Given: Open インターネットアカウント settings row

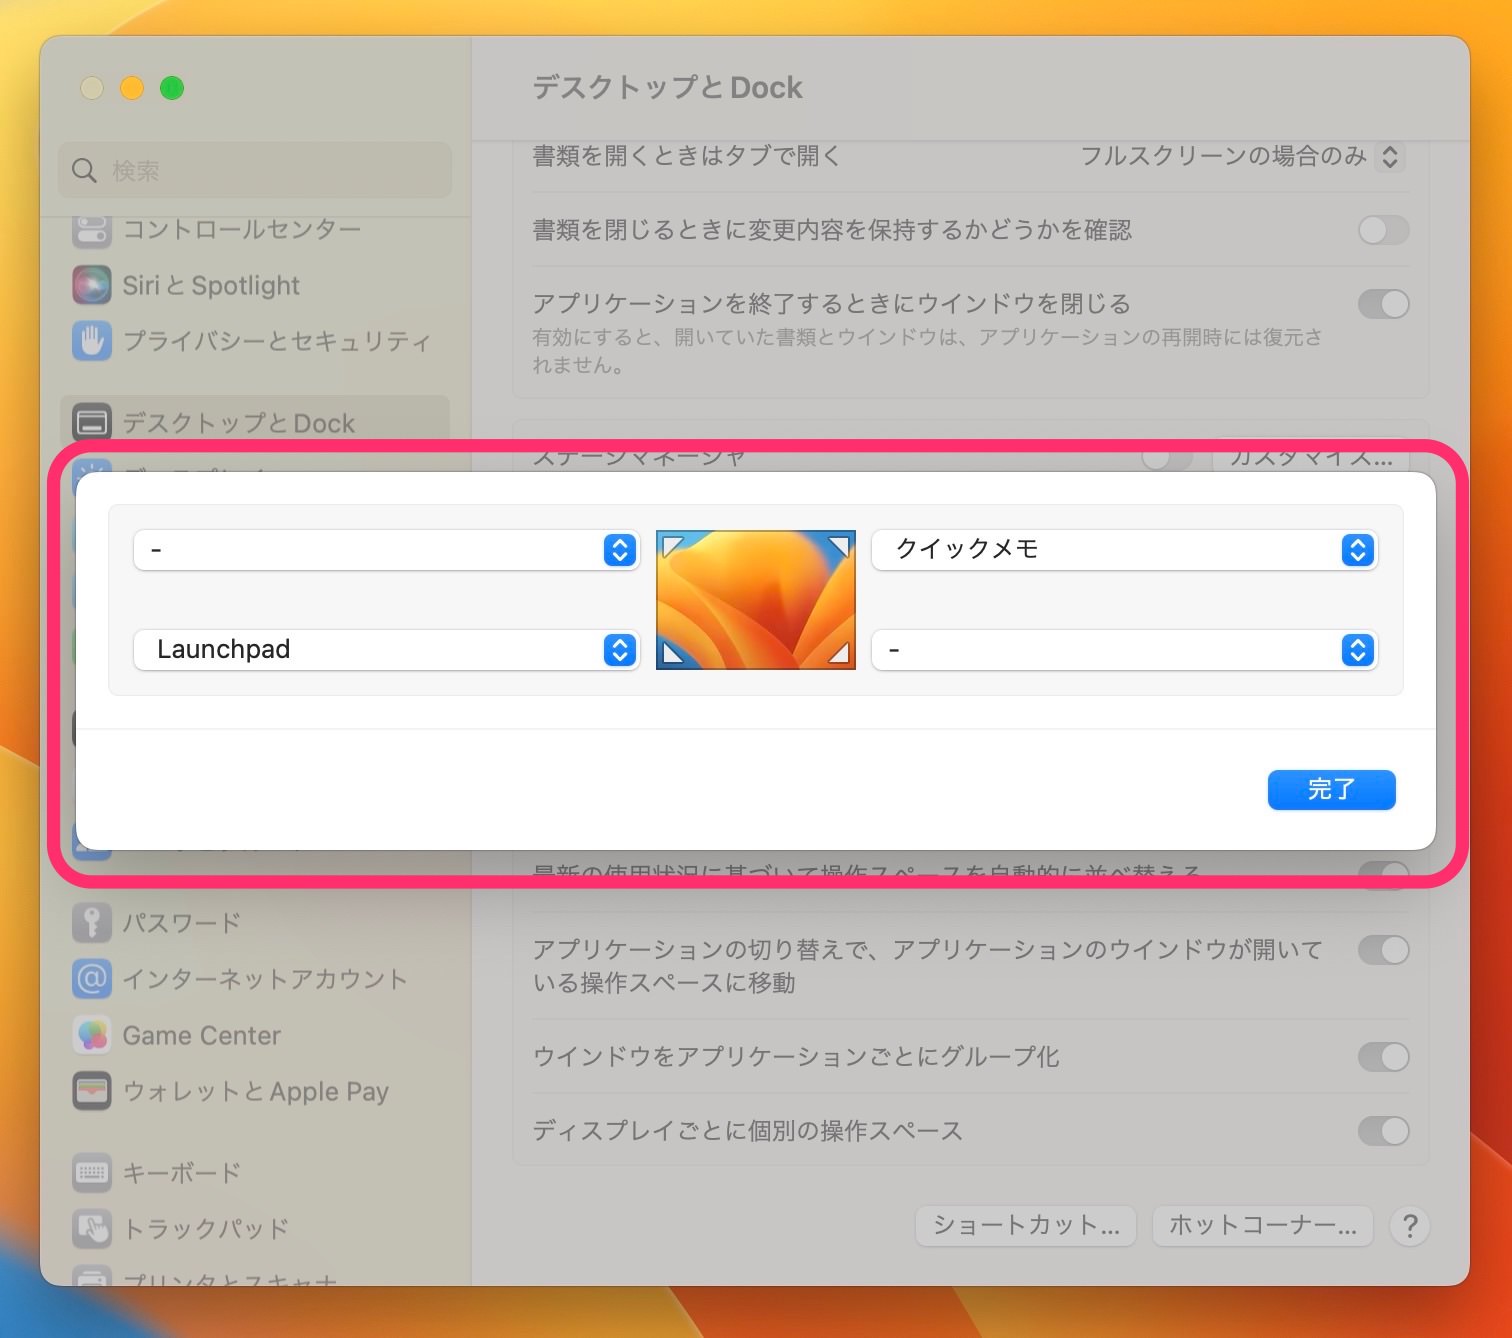Looking at the screenshot, I should [255, 978].
